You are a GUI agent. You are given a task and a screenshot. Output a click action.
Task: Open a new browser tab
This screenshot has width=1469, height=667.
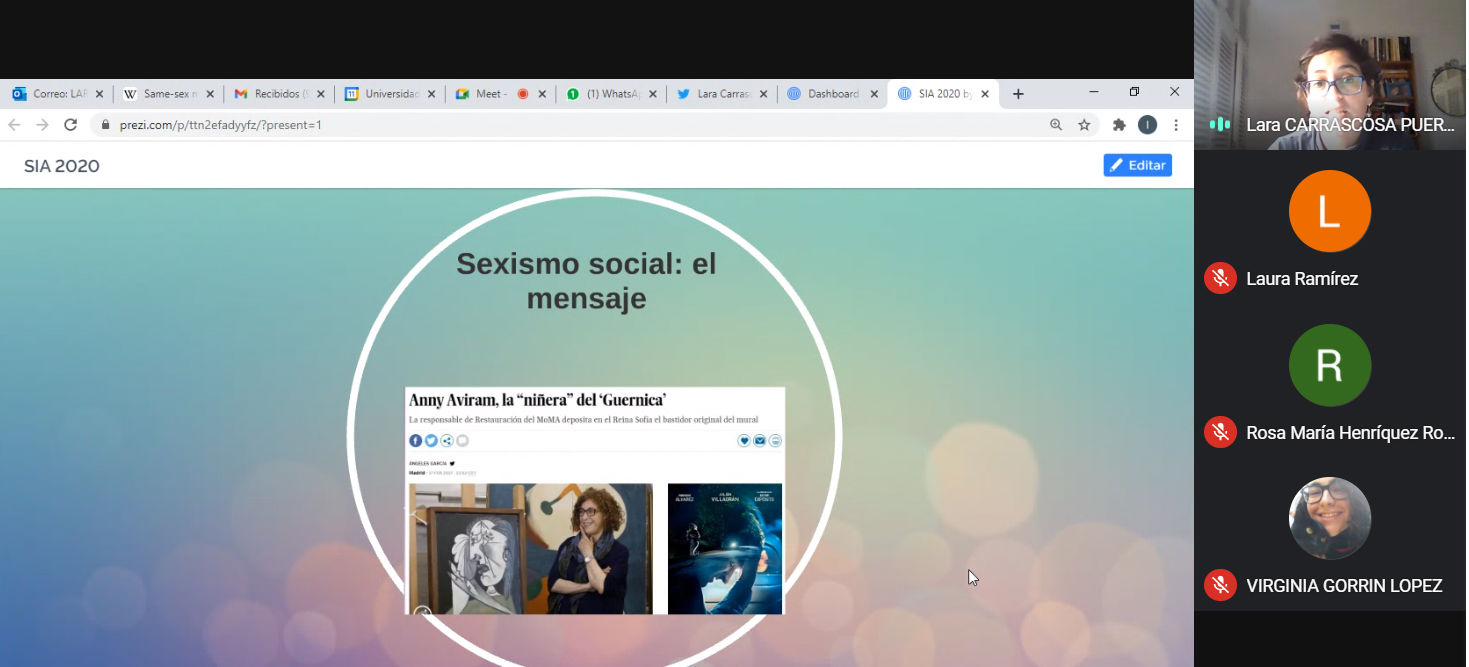coord(1018,94)
